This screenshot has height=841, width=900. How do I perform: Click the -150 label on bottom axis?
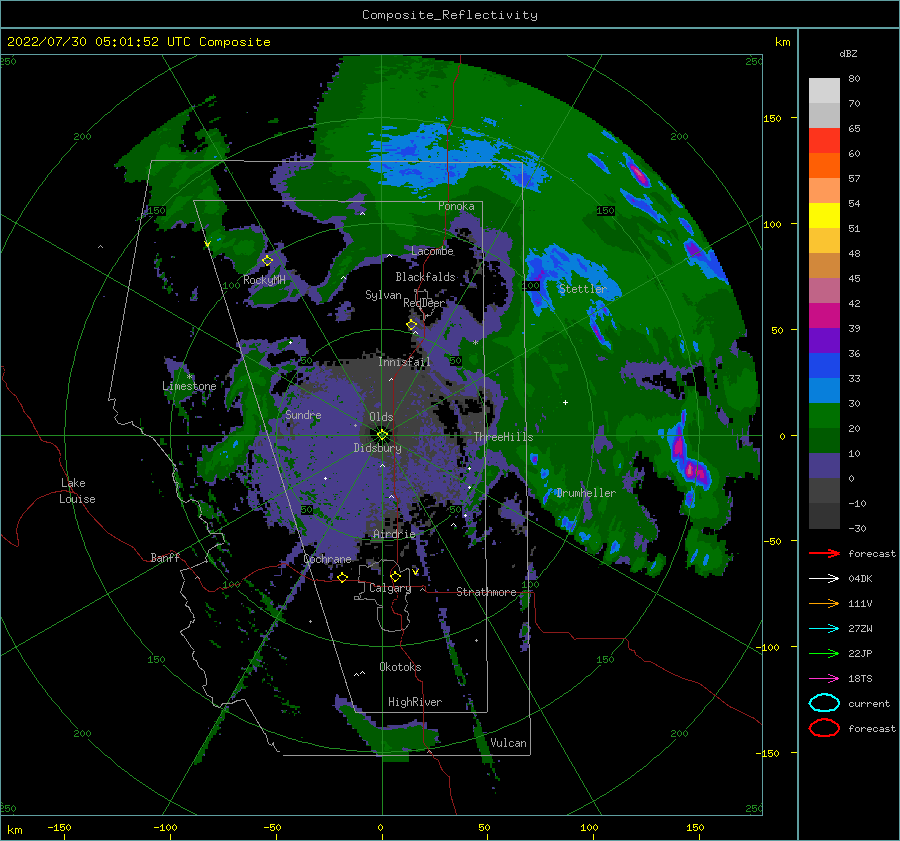(59, 827)
